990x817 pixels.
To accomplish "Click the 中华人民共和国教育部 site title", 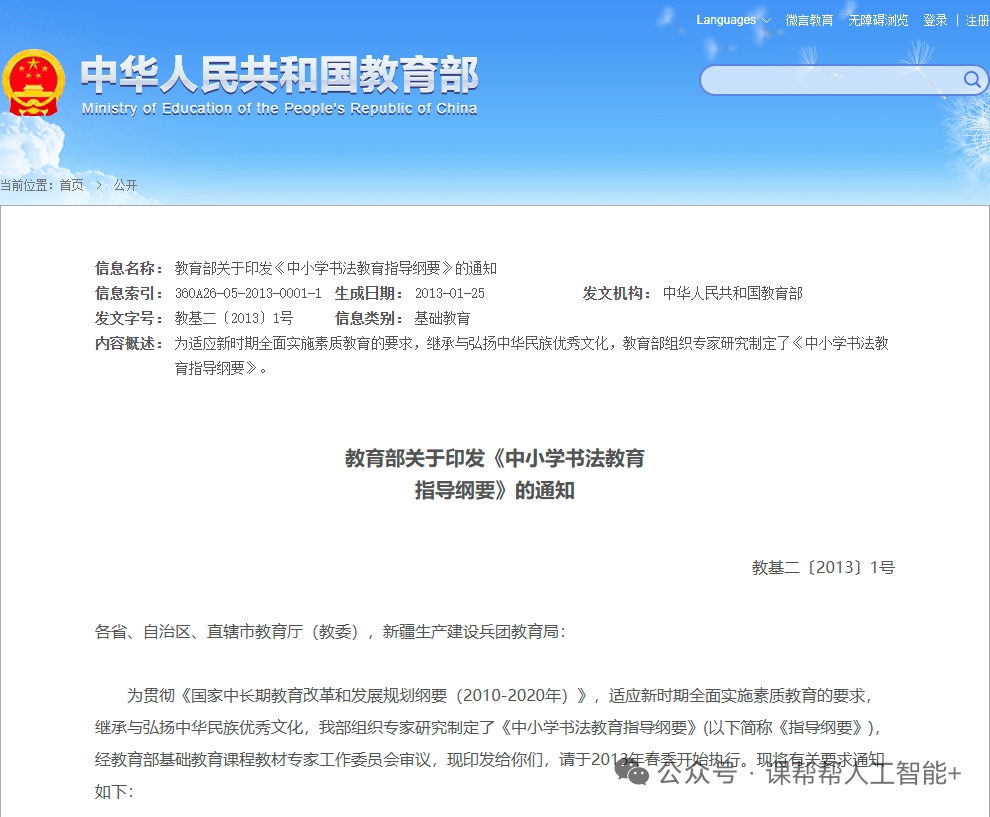I will [x=279, y=75].
